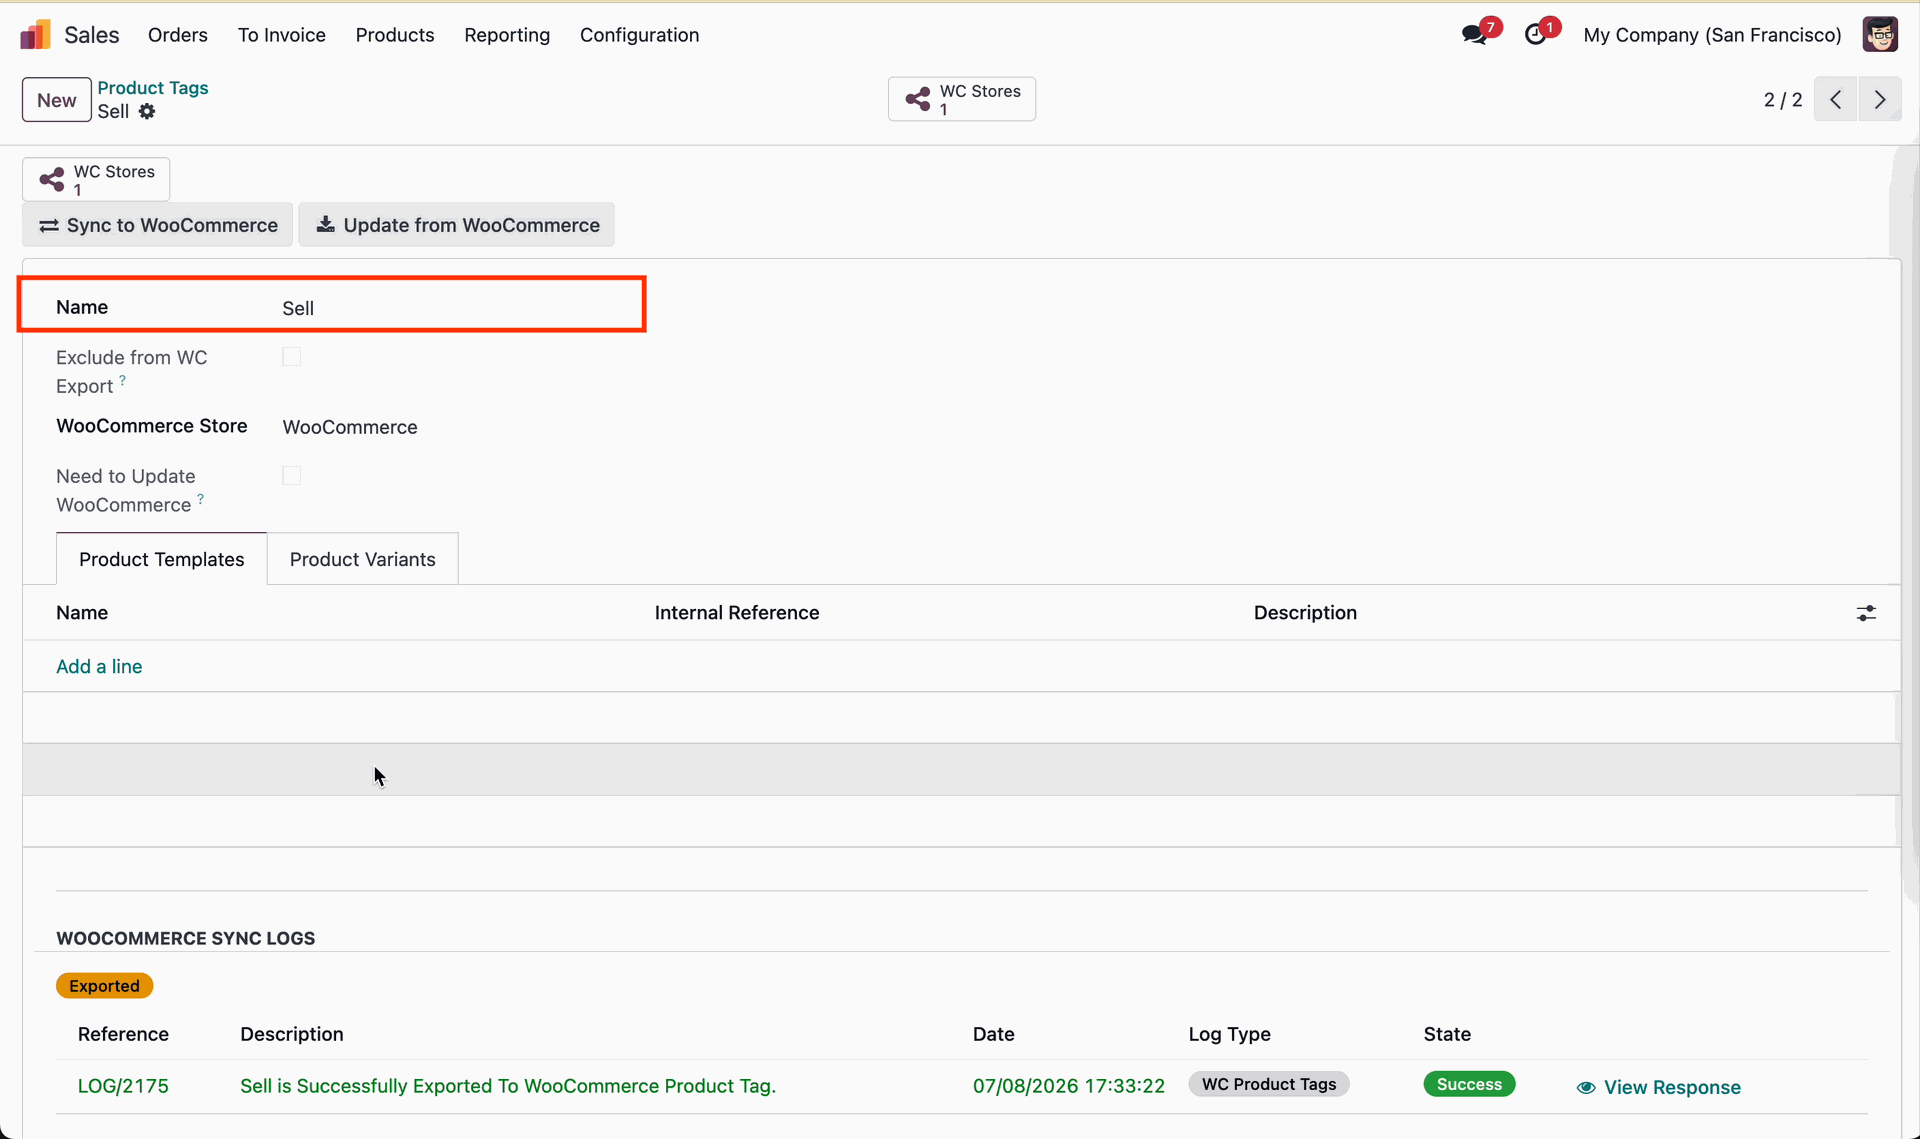Click the Reference column header

(x=123, y=1034)
